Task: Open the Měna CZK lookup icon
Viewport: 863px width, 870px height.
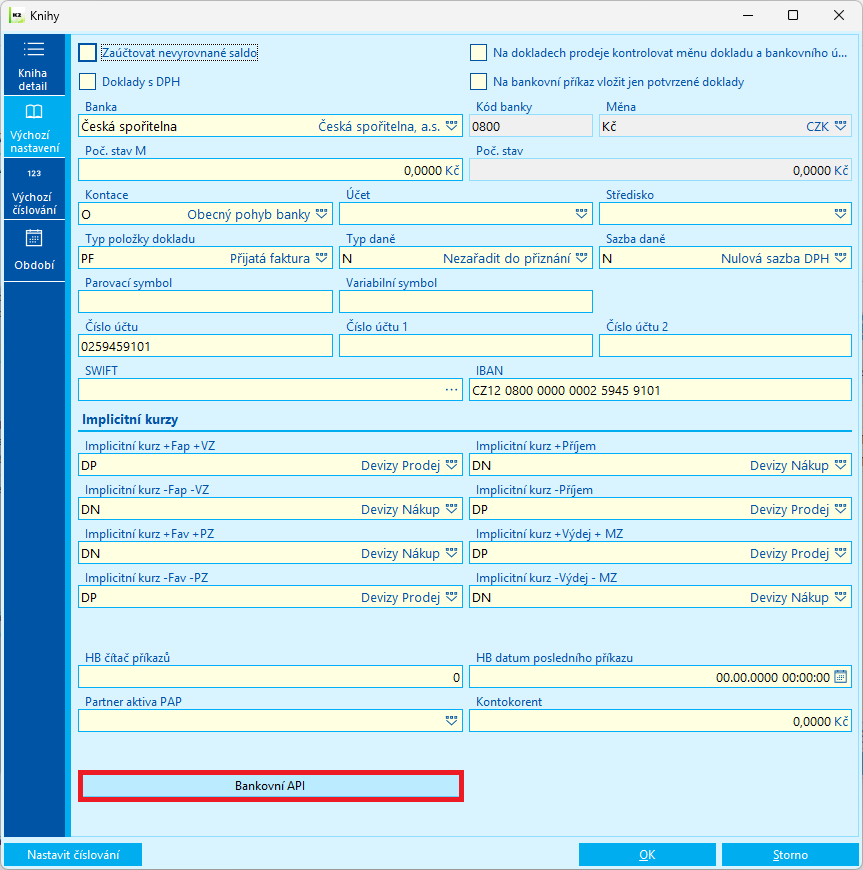Action: pyautogui.click(x=841, y=126)
